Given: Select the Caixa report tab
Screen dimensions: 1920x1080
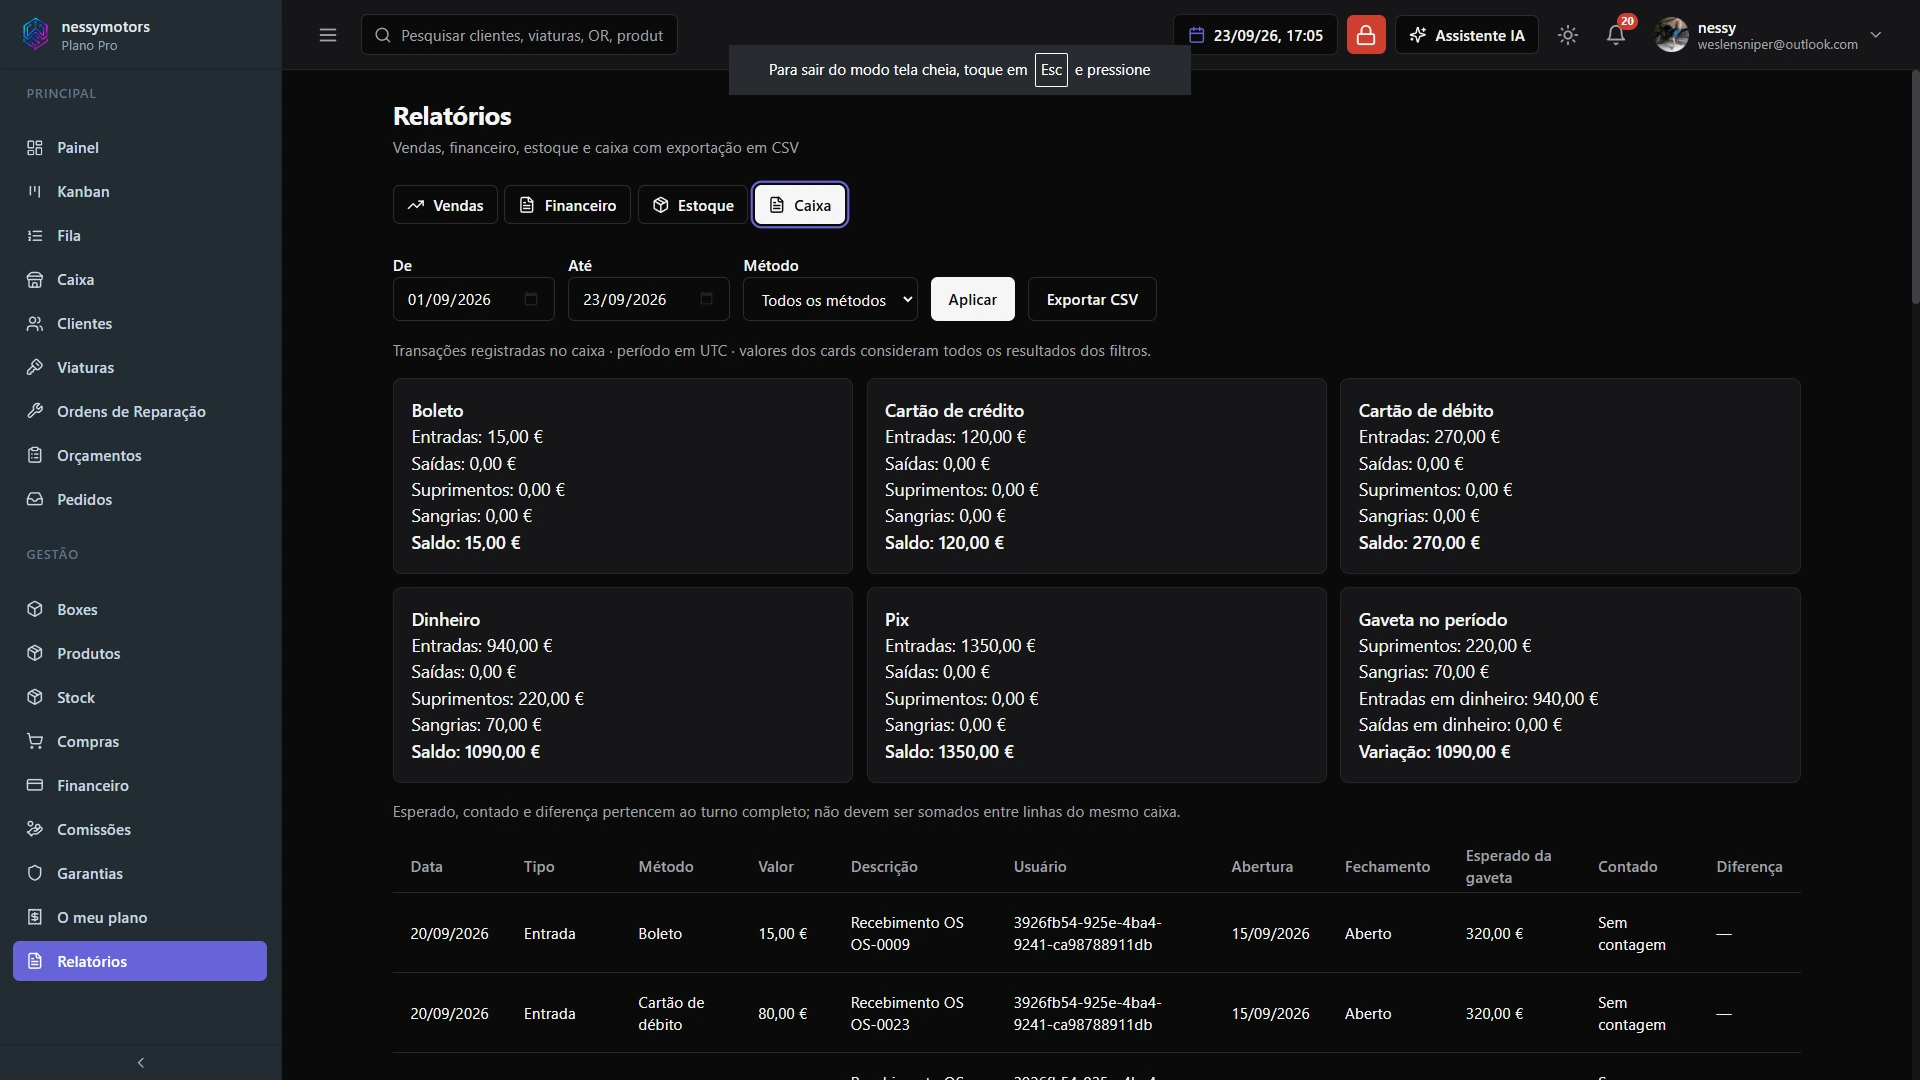Looking at the screenshot, I should tap(800, 205).
